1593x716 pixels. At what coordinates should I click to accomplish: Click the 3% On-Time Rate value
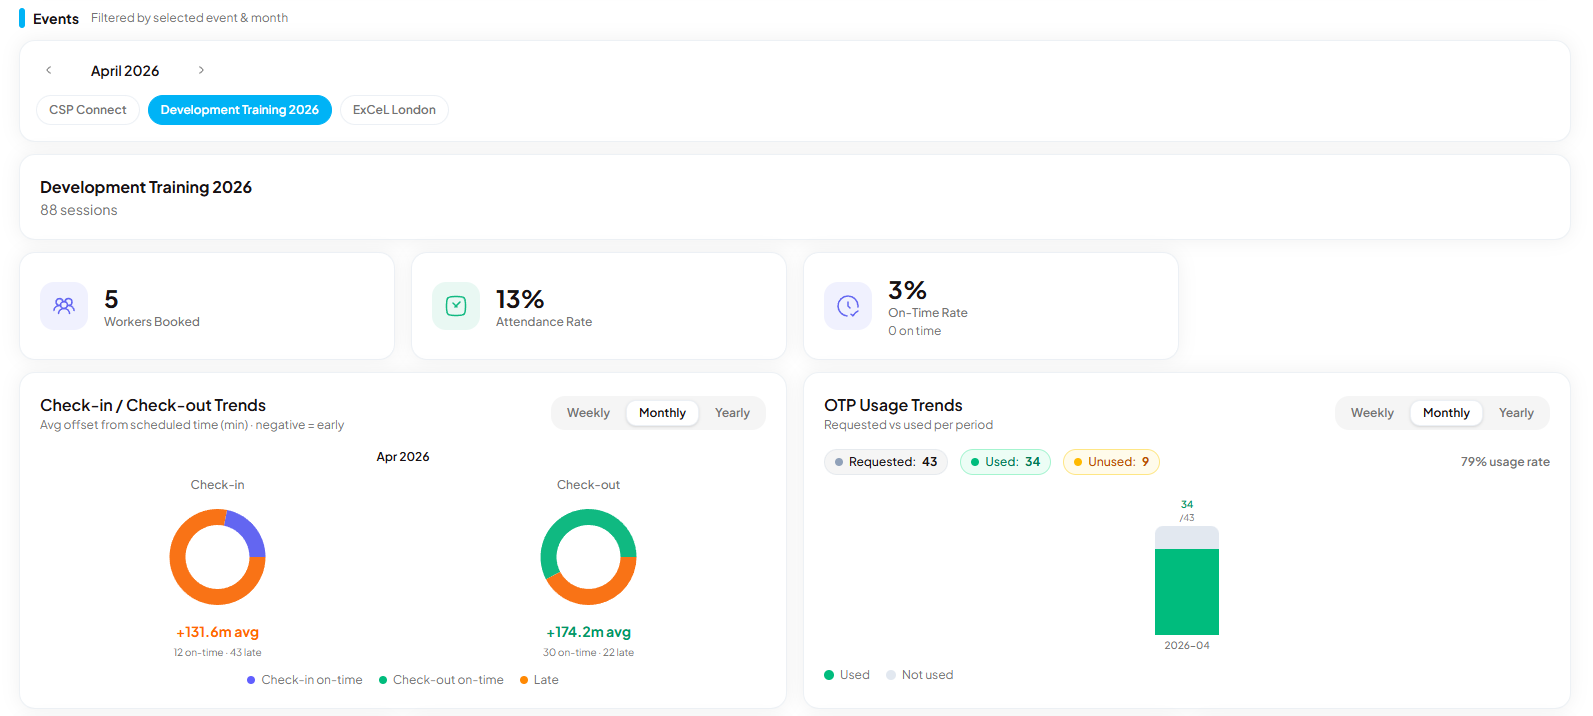907,290
